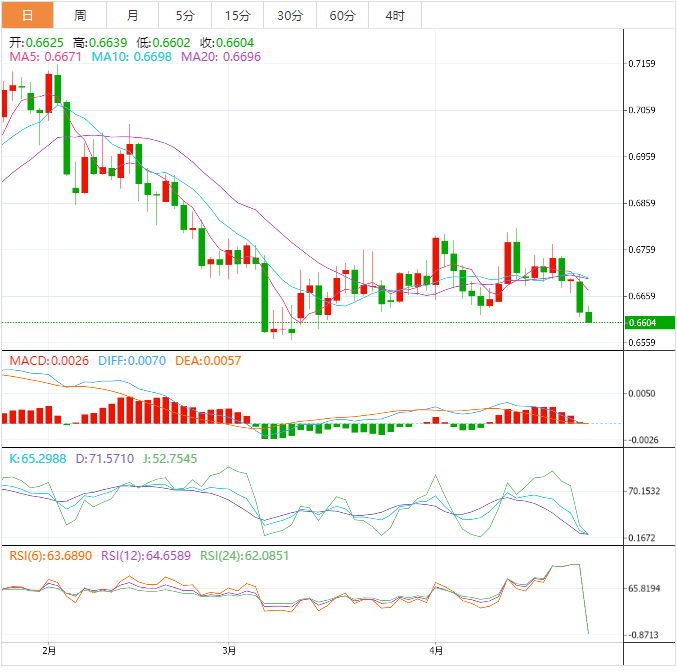
Task: Click the 4月 date axis marker
Action: tap(436, 650)
